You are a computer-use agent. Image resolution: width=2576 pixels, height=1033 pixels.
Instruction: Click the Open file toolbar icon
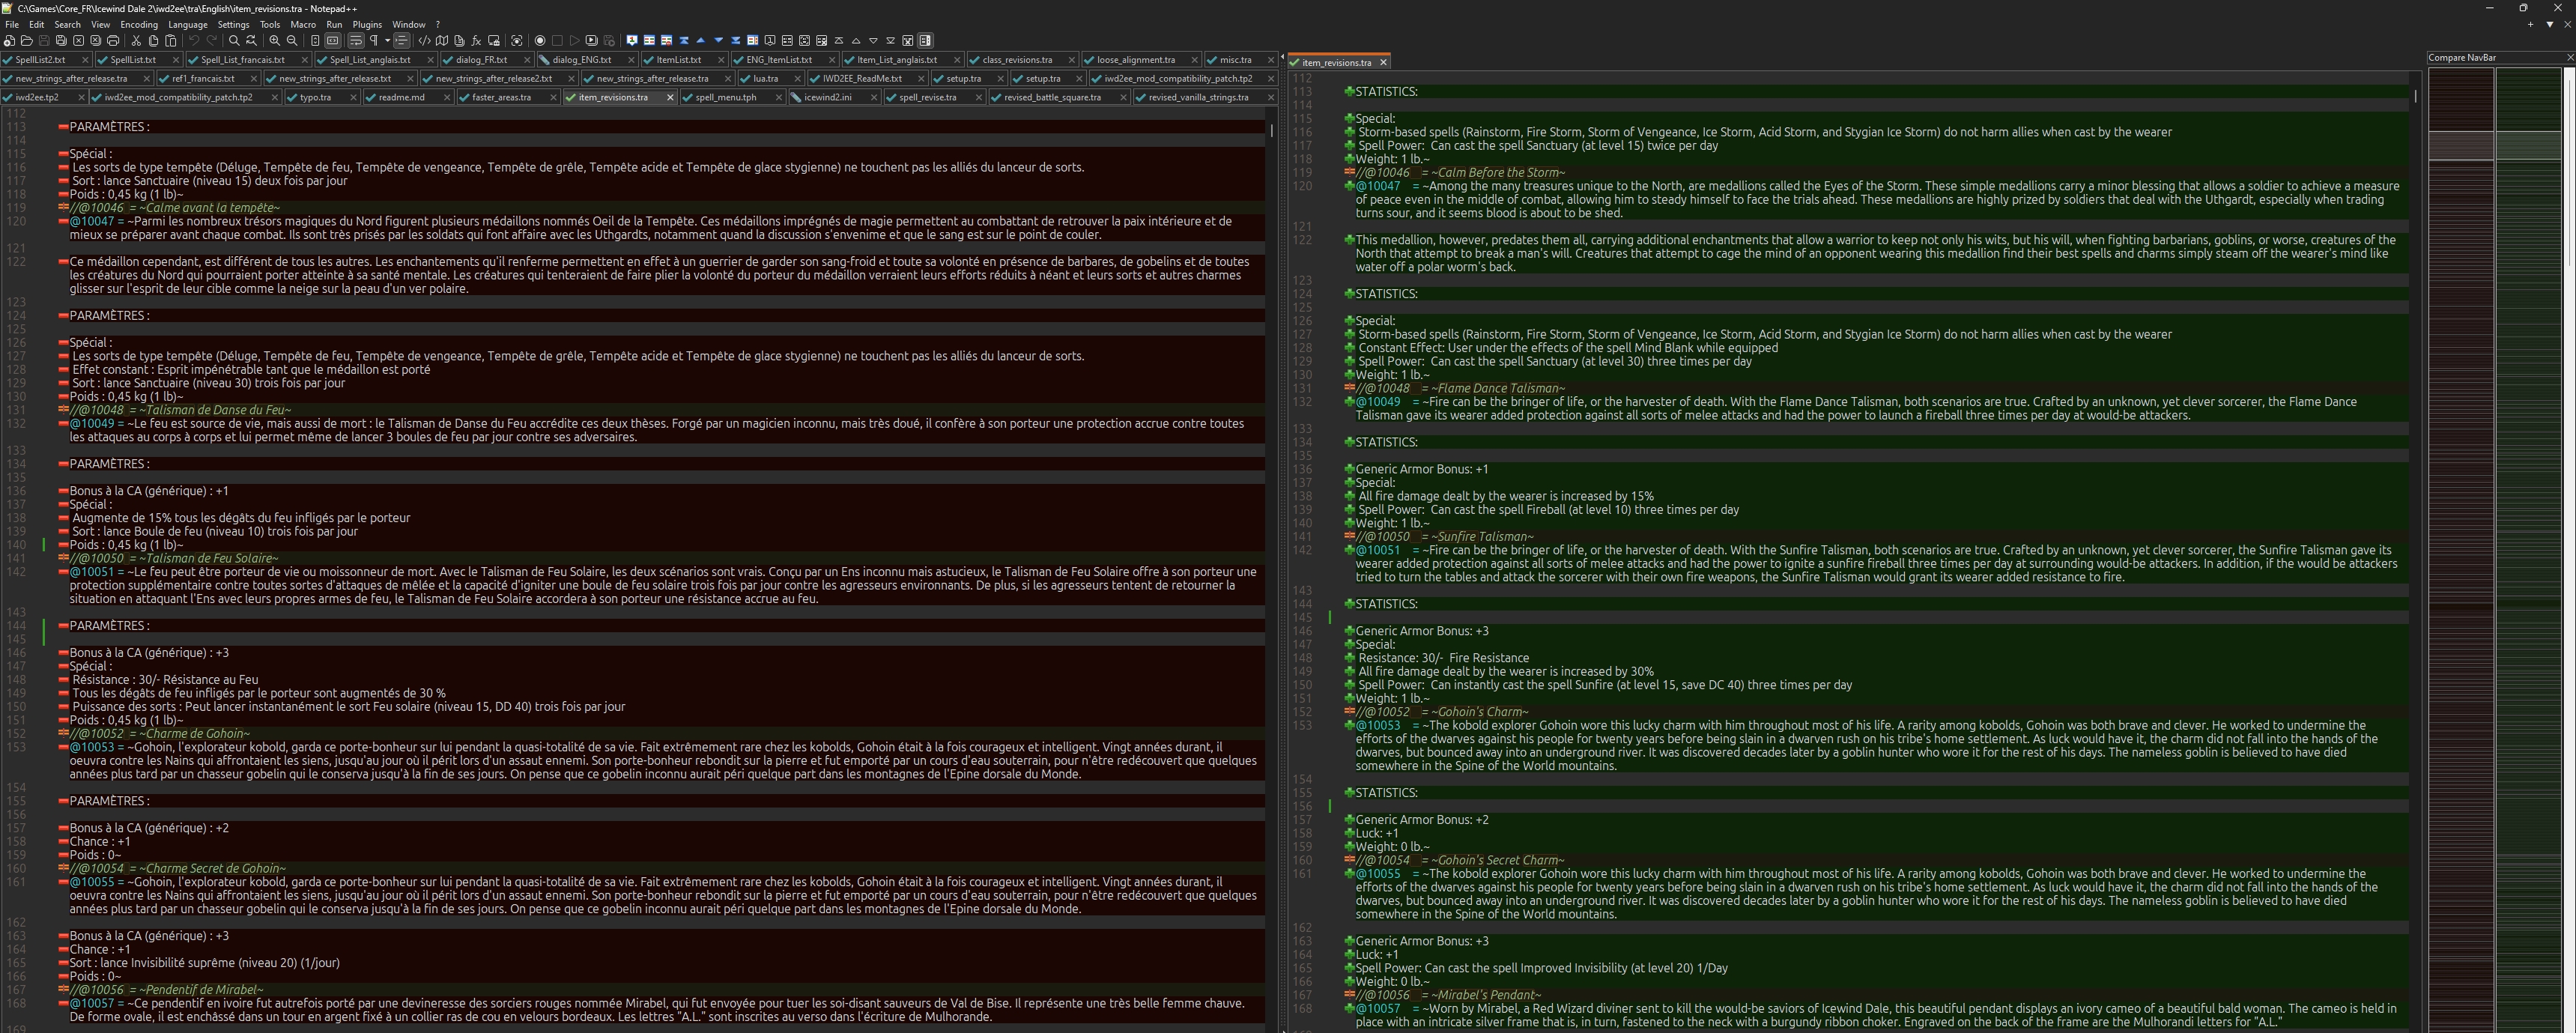[26, 41]
